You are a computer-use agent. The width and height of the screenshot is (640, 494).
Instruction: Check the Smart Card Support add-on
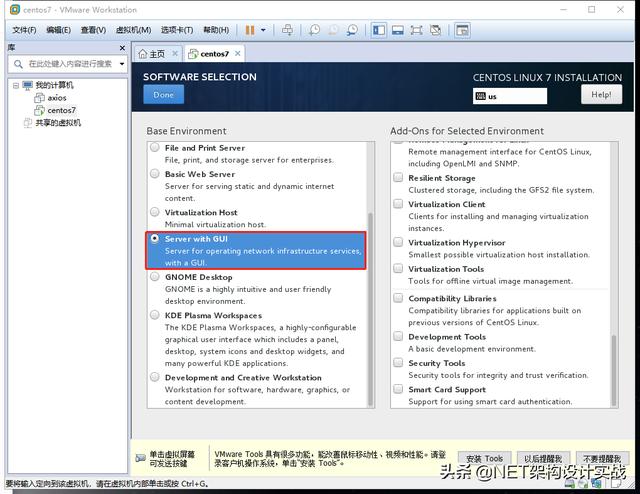[x=398, y=389]
